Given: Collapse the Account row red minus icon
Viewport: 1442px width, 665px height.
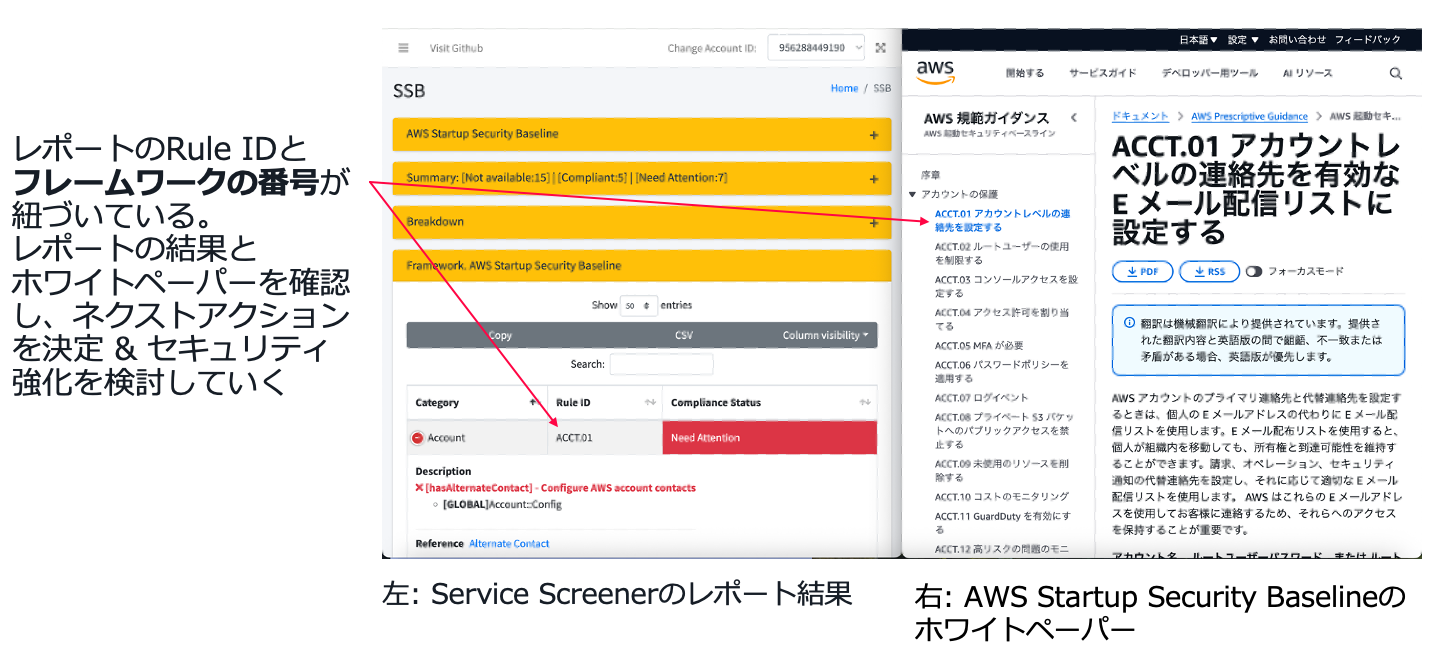Looking at the screenshot, I should pos(417,438).
